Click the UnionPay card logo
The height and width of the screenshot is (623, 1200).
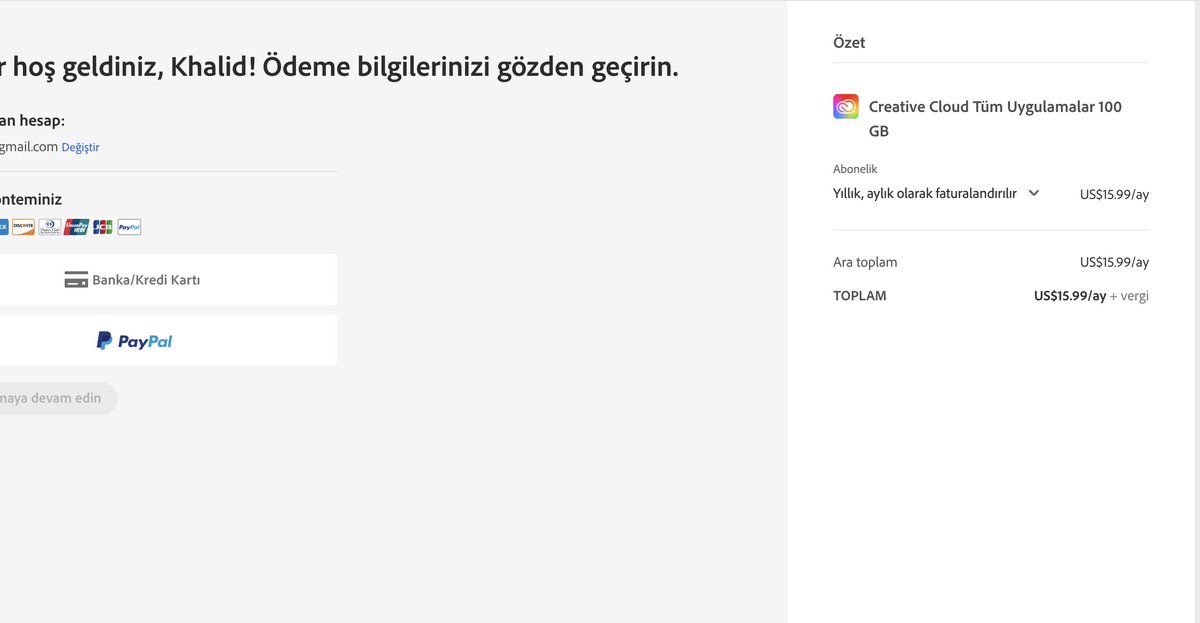(x=76, y=227)
